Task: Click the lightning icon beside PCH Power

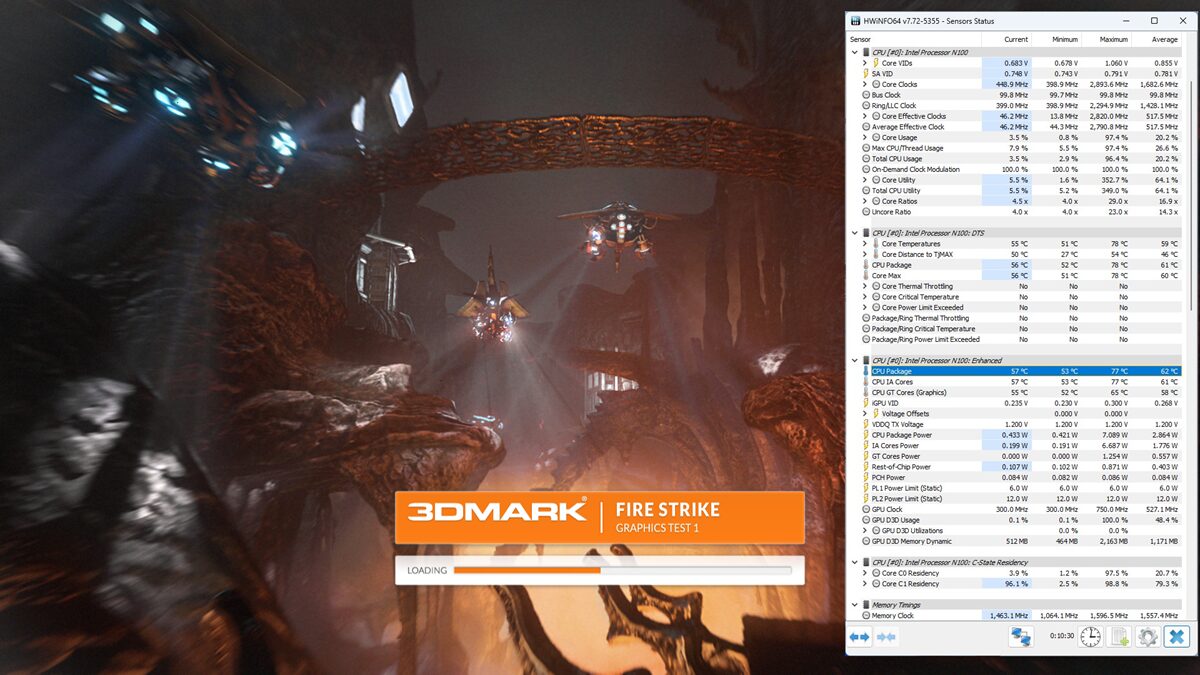Action: click(x=866, y=477)
